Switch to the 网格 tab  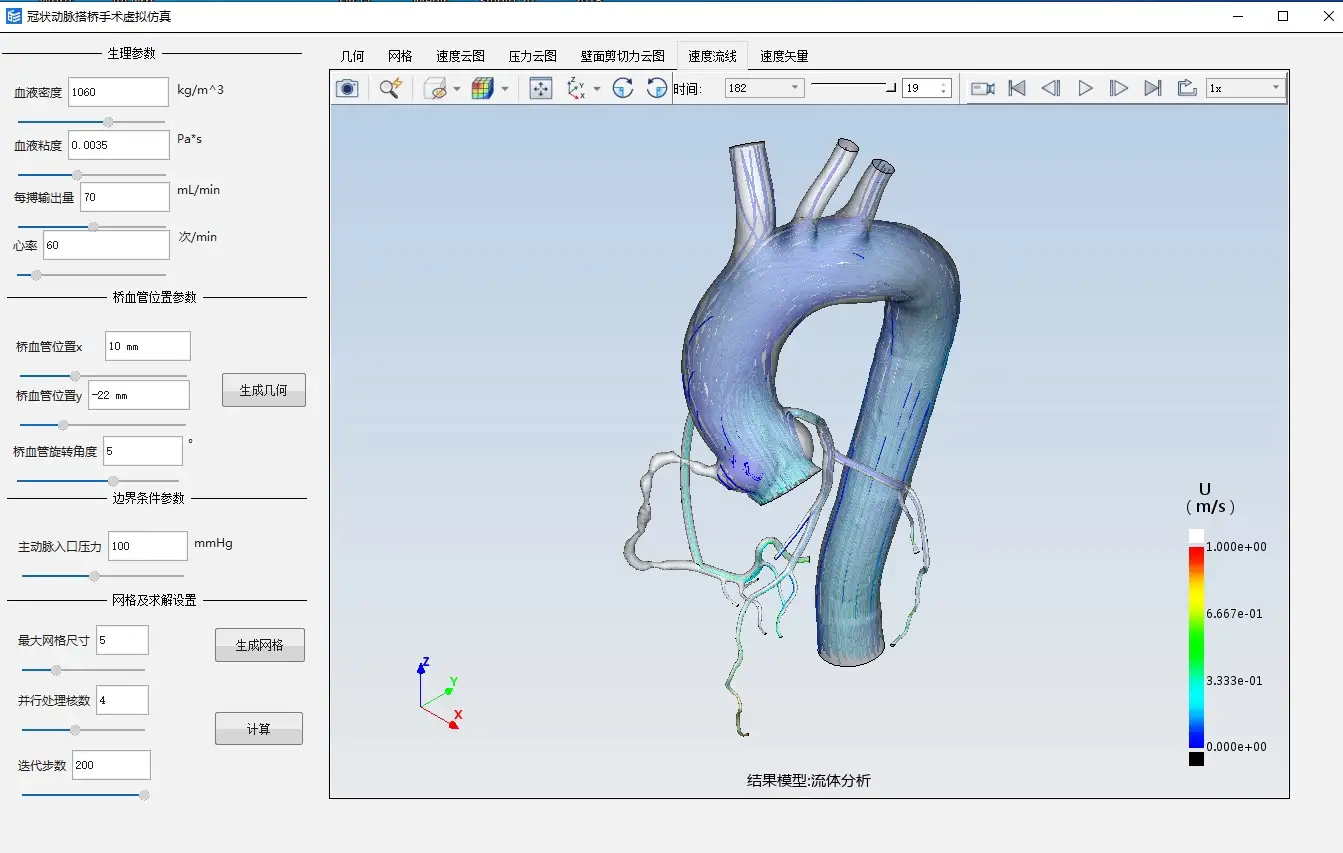tap(400, 57)
